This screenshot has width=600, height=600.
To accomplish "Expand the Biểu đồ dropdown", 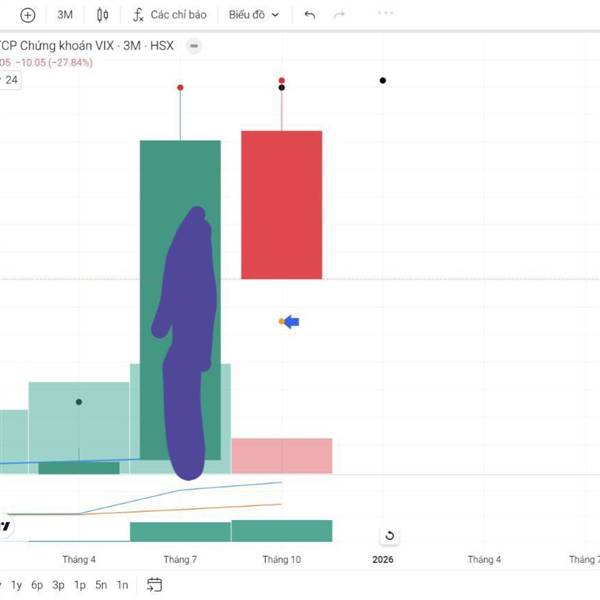I will [x=254, y=15].
